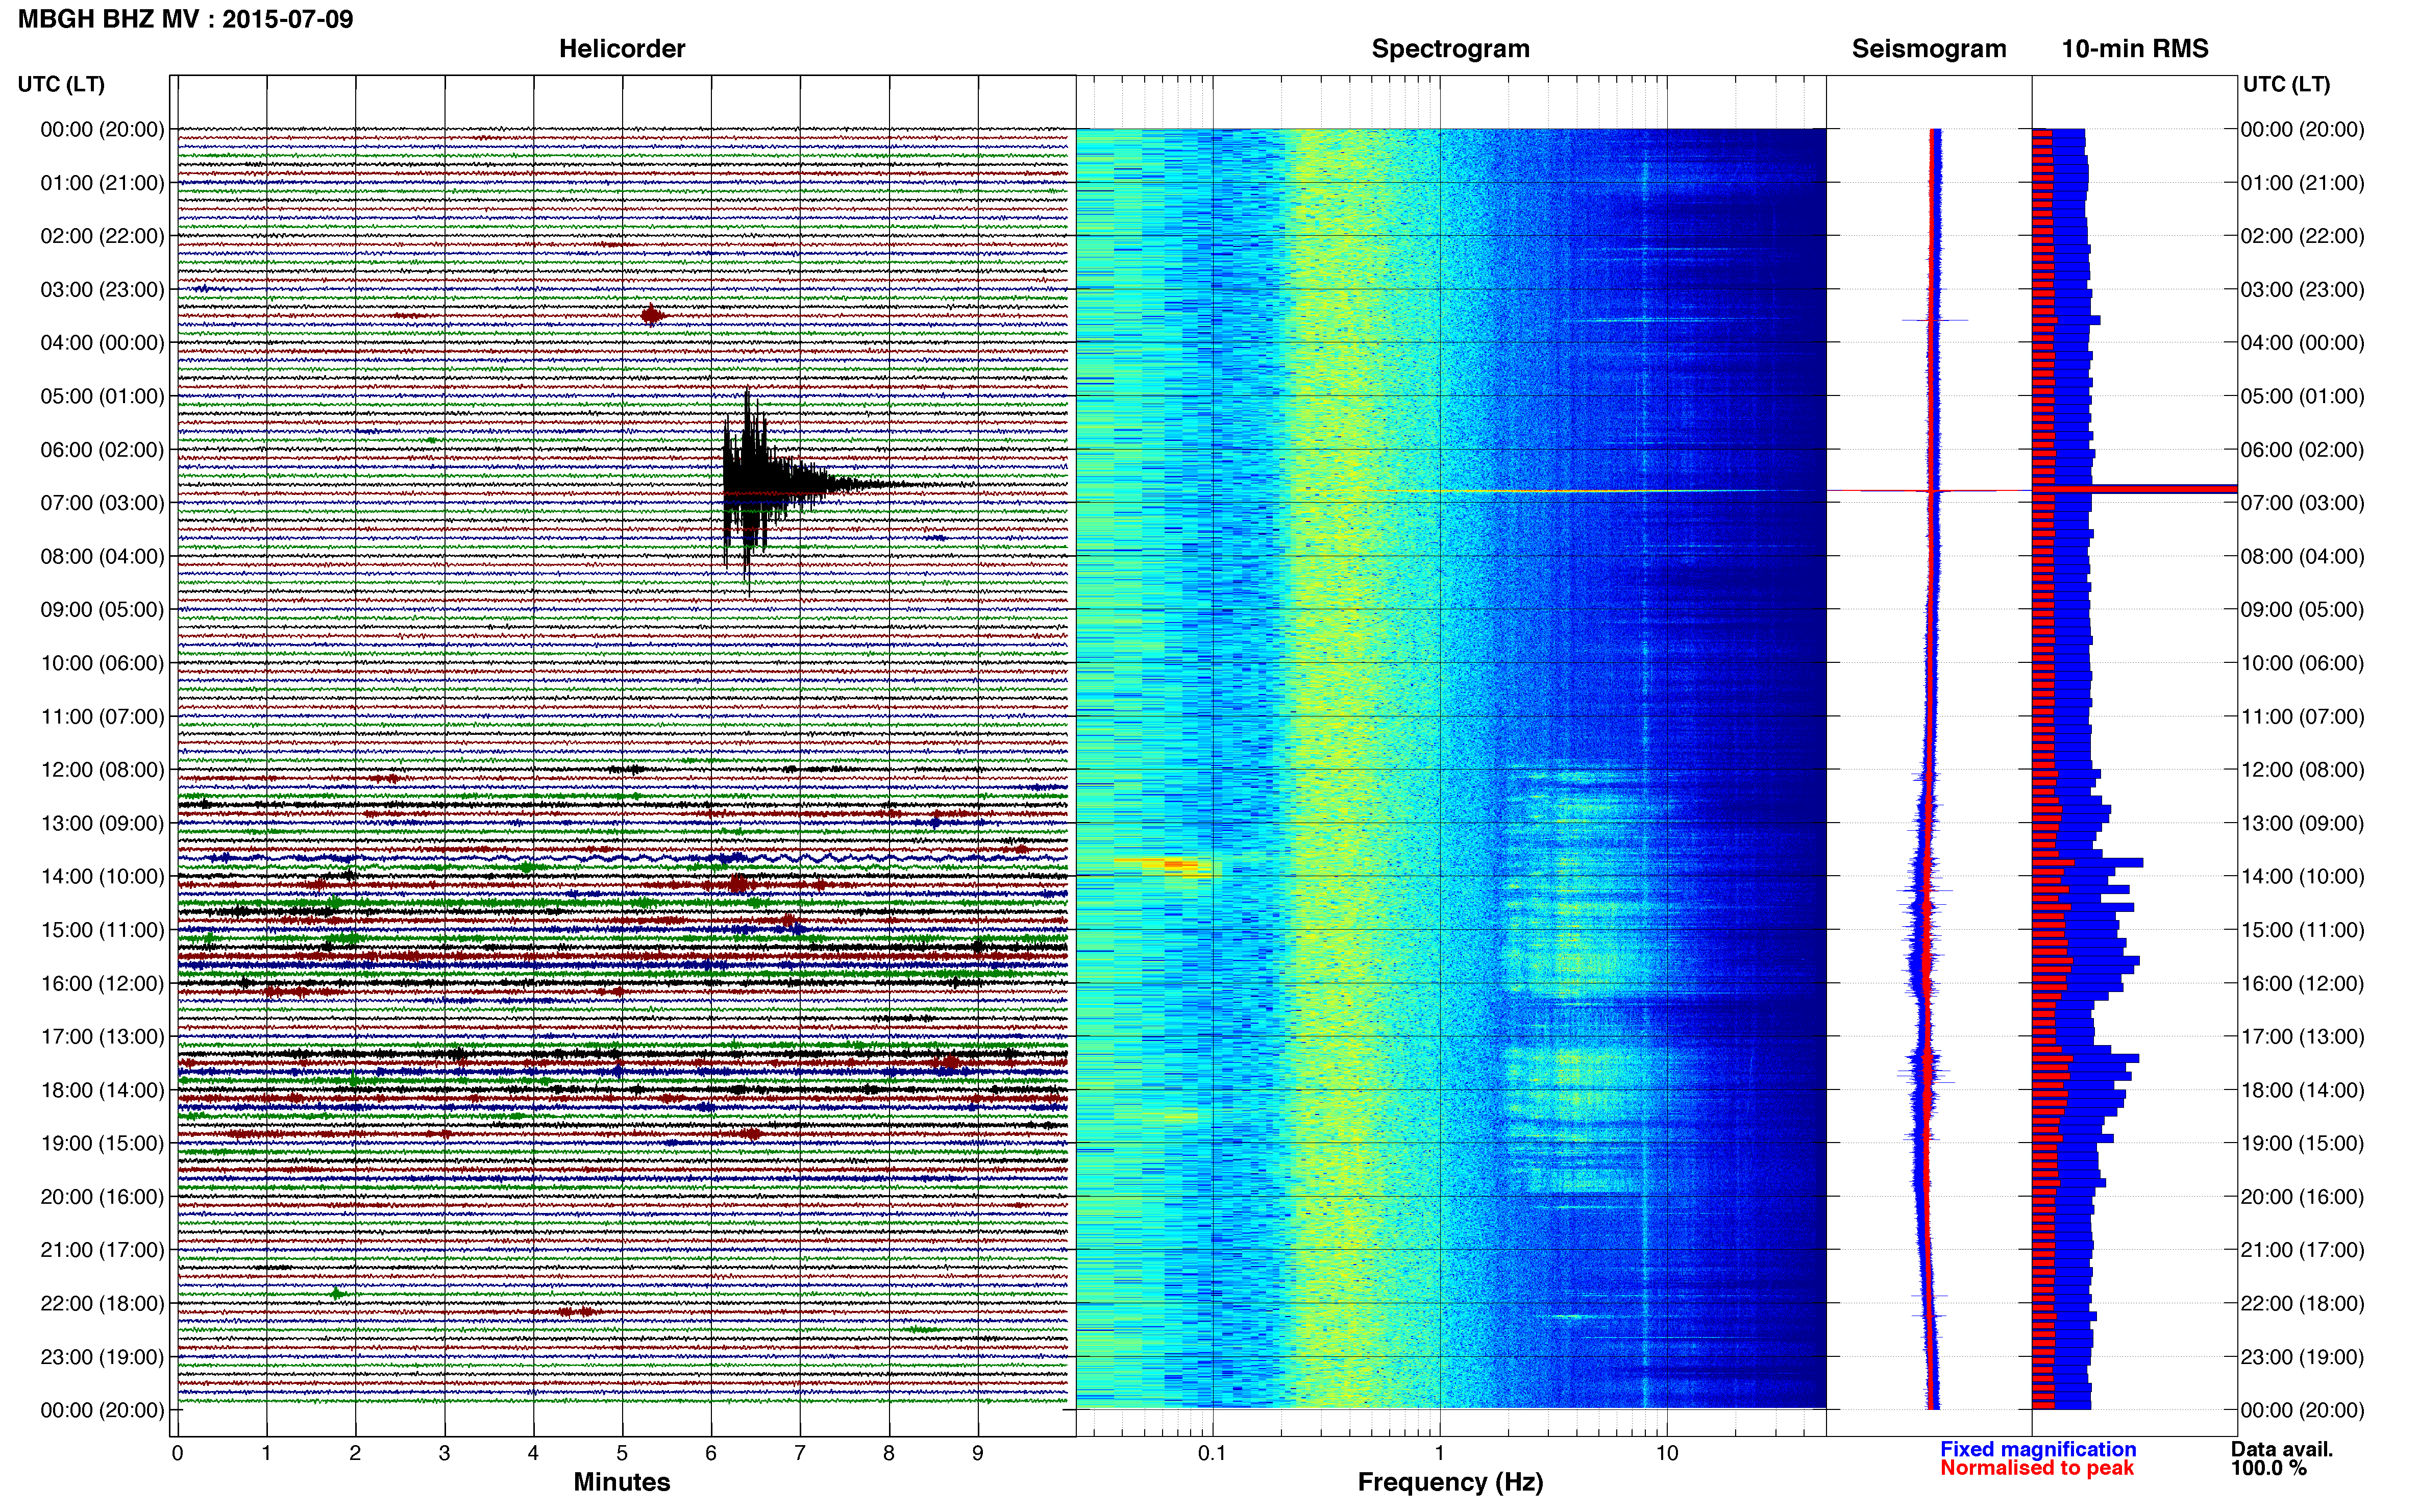The height and width of the screenshot is (1512, 2419).
Task: Click the longest RMS bar near 07:00
Action: (x=2134, y=489)
